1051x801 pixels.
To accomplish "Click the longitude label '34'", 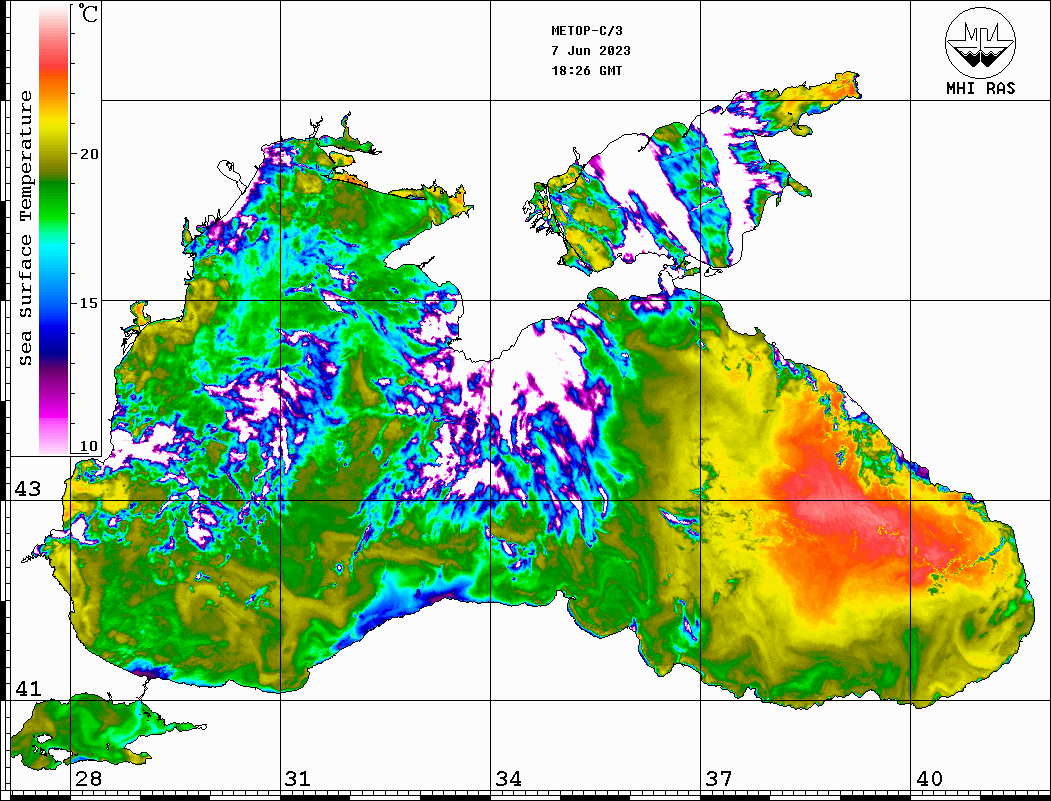I will tap(509, 779).
